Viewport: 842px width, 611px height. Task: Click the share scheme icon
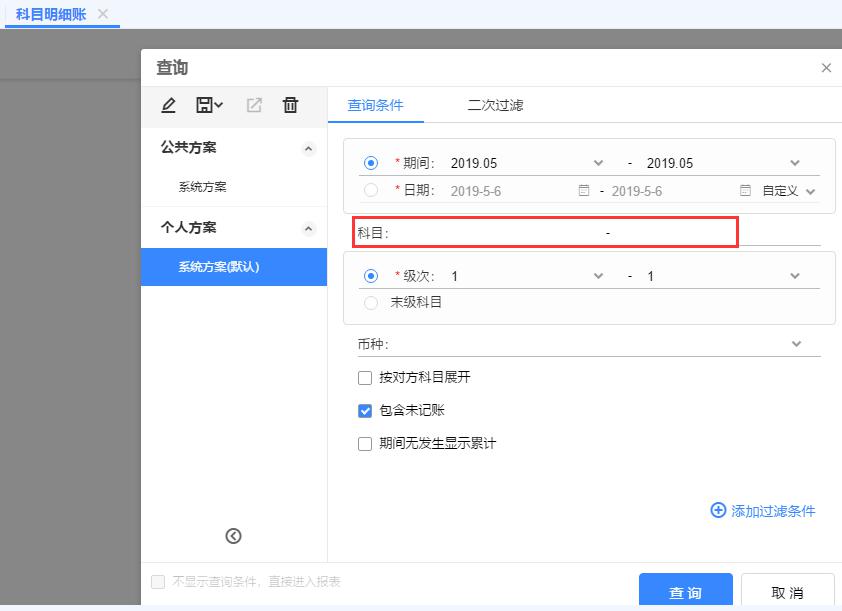tap(254, 105)
